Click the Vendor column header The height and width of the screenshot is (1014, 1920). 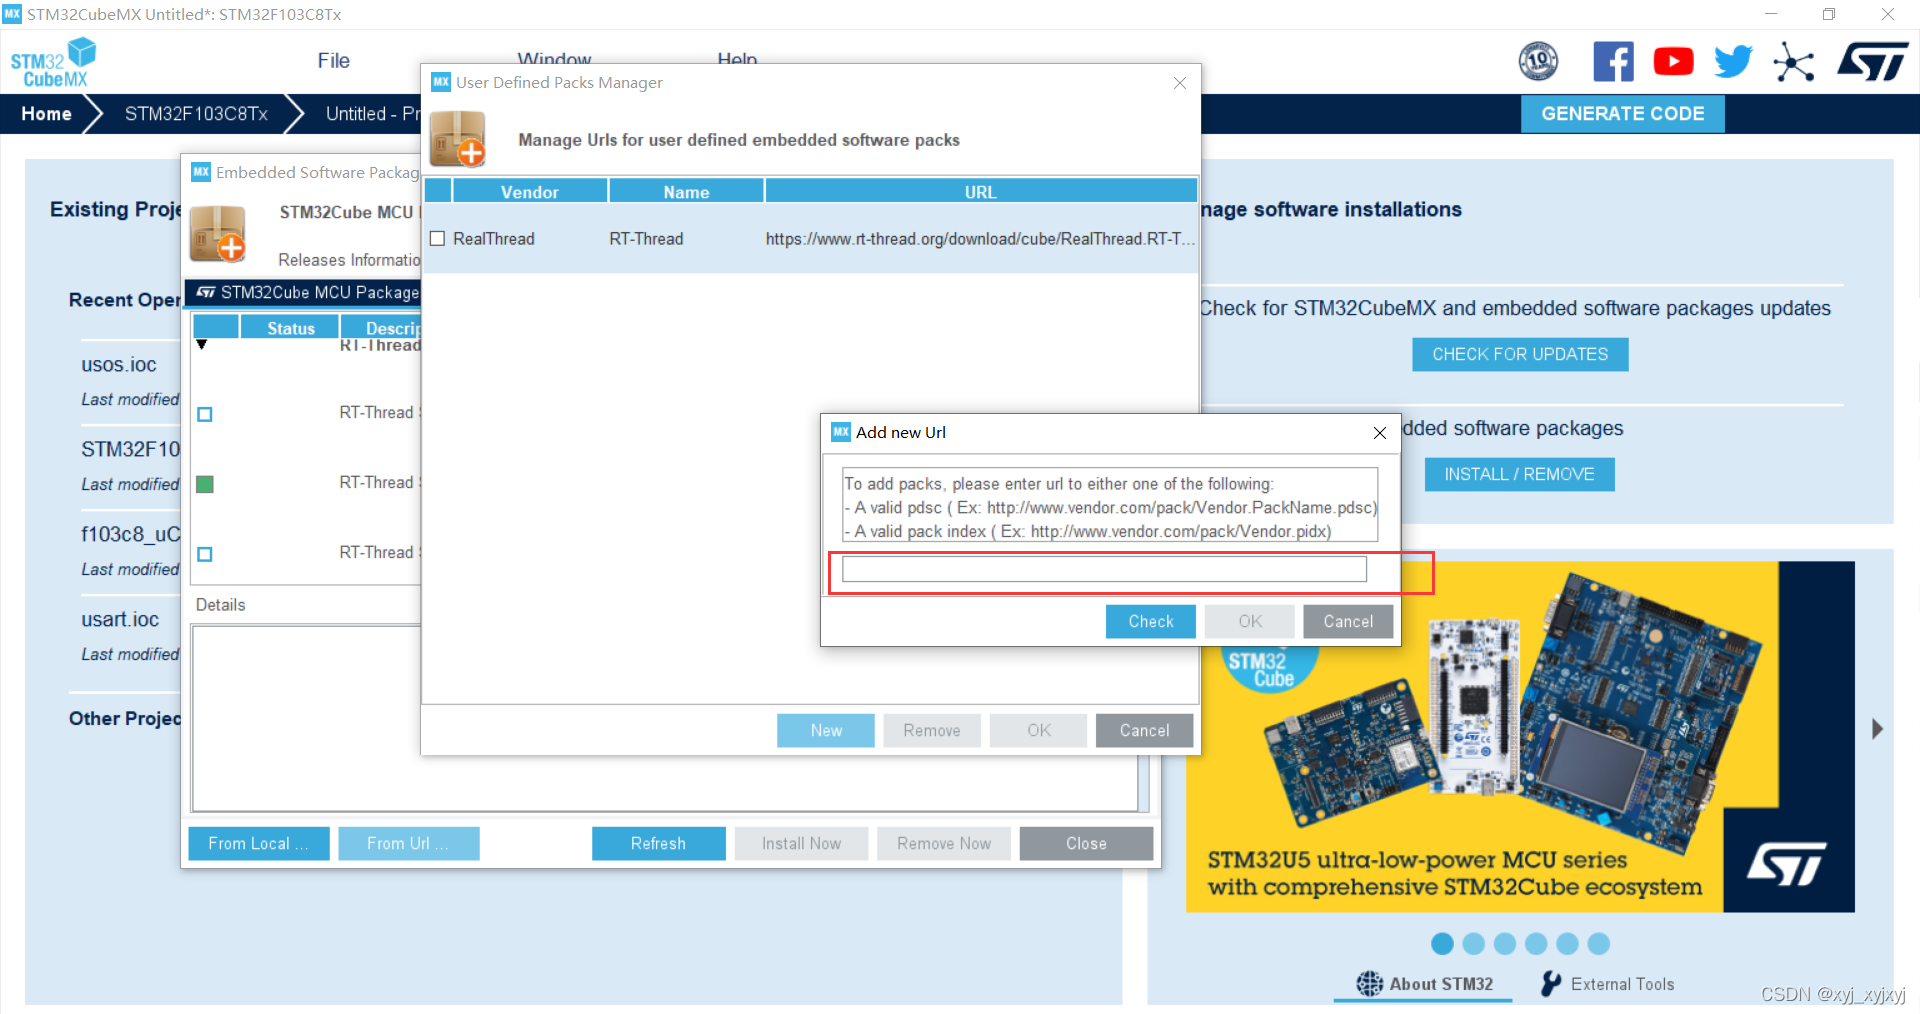(x=529, y=191)
